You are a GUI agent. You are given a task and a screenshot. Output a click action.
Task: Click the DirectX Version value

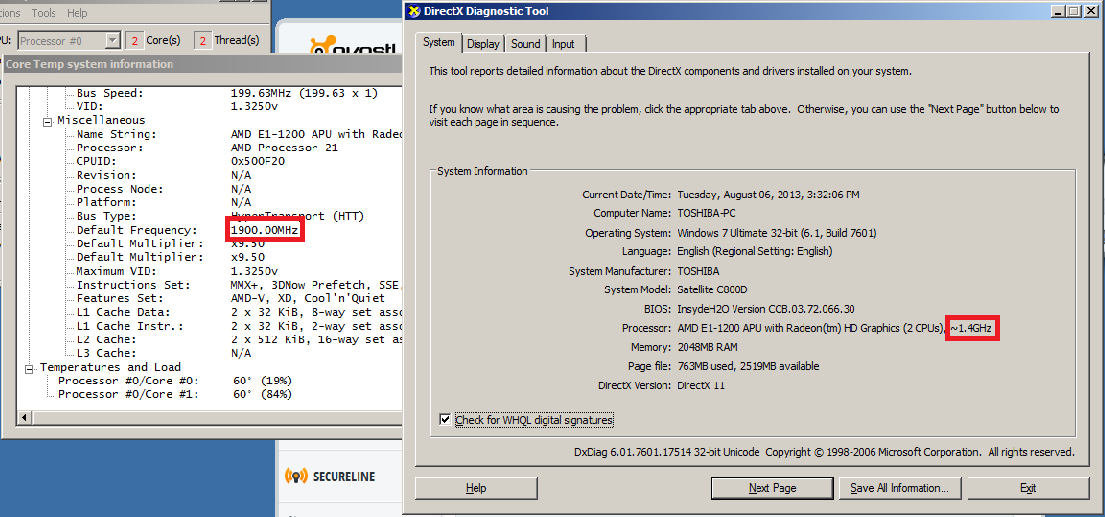pos(701,385)
